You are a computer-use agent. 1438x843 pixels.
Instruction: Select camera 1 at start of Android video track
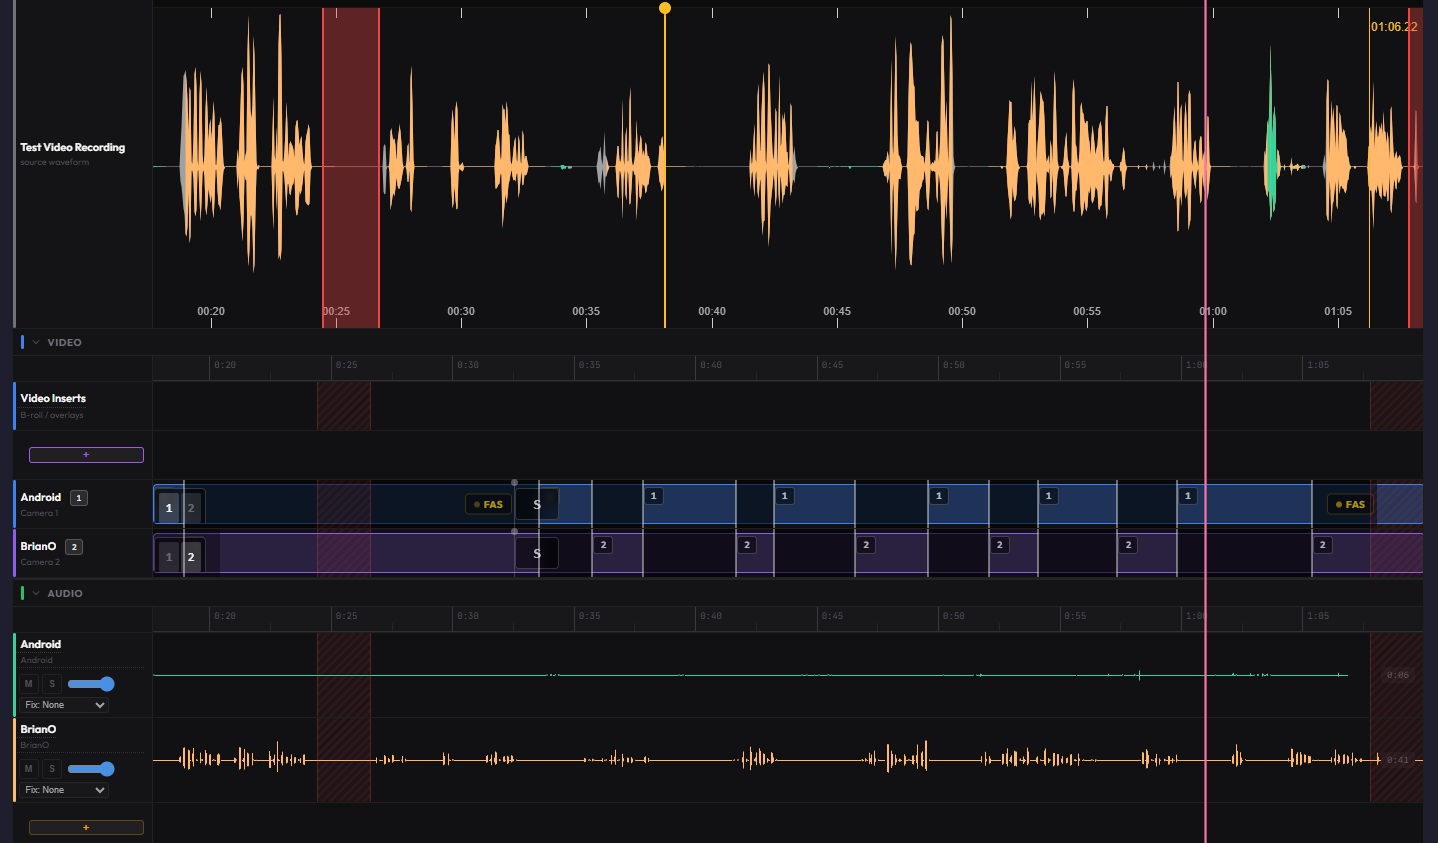click(x=169, y=508)
